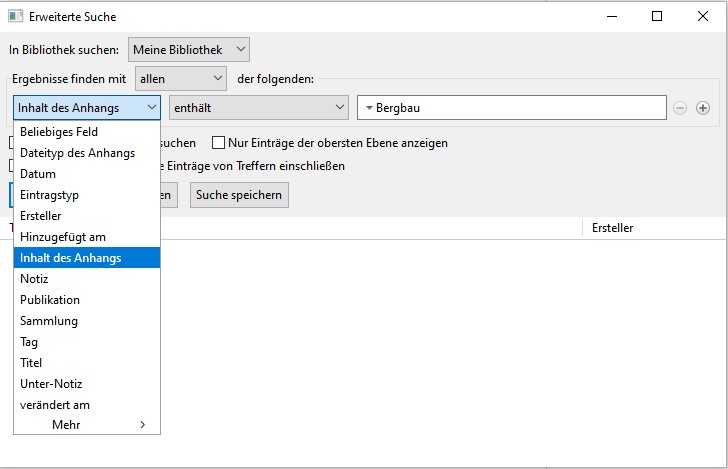This screenshot has height=469, width=728.
Task: Select 'Beliebiges Feld' from the list
Action: click(59, 132)
